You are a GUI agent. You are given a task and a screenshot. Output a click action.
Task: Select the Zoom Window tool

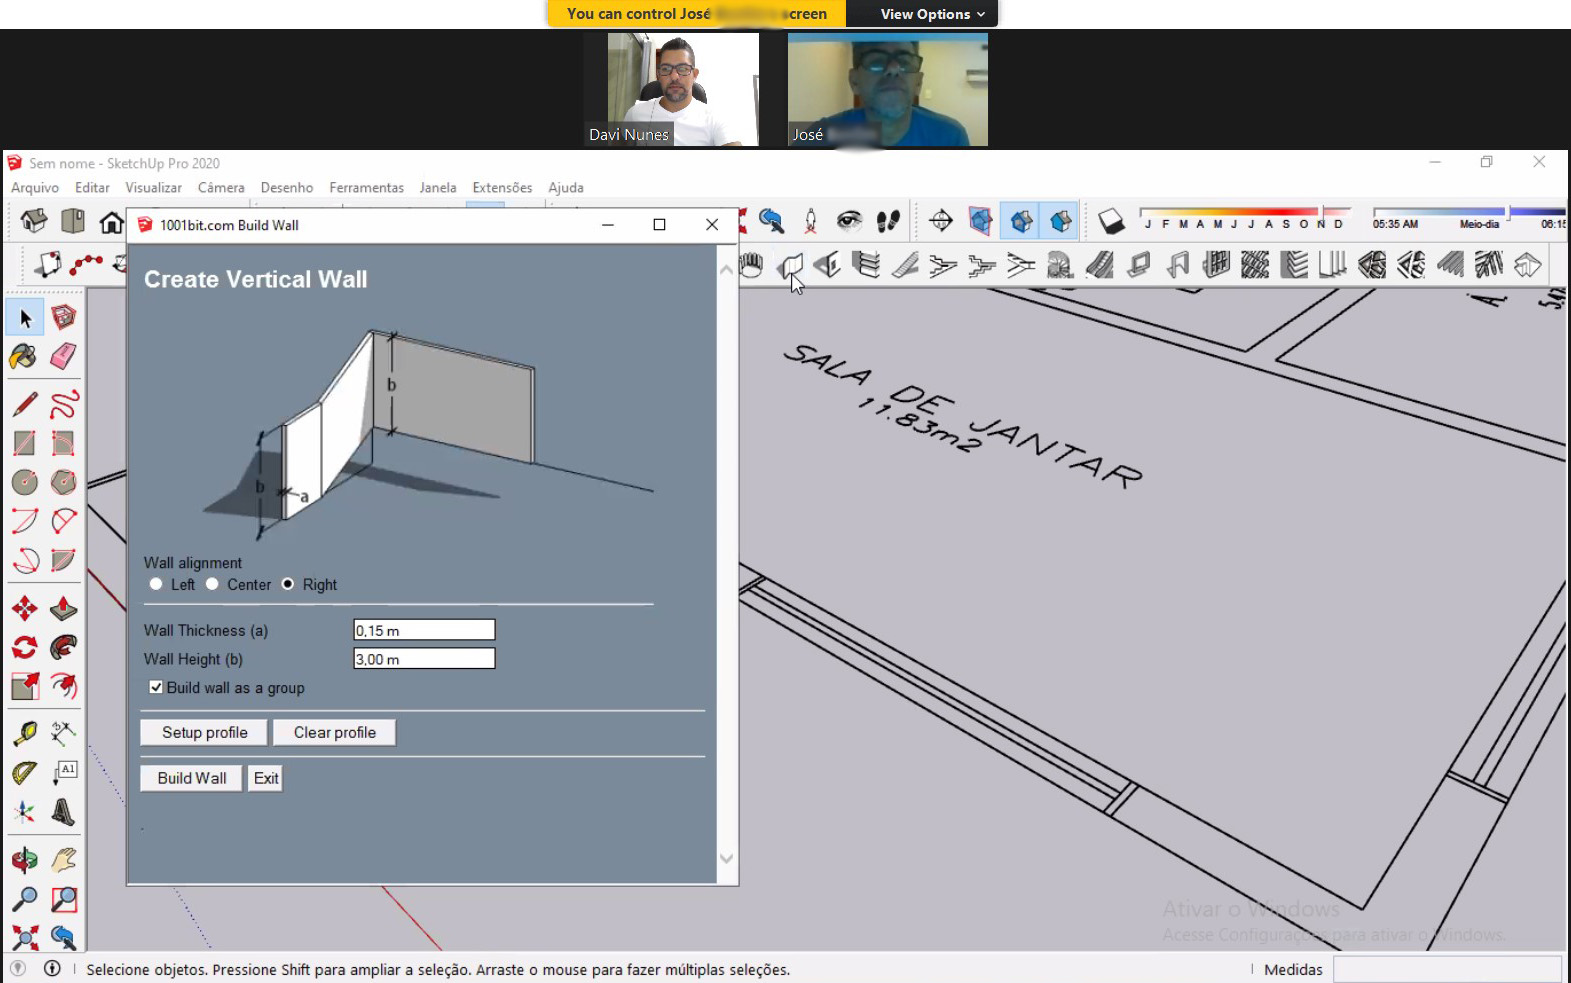click(x=64, y=899)
